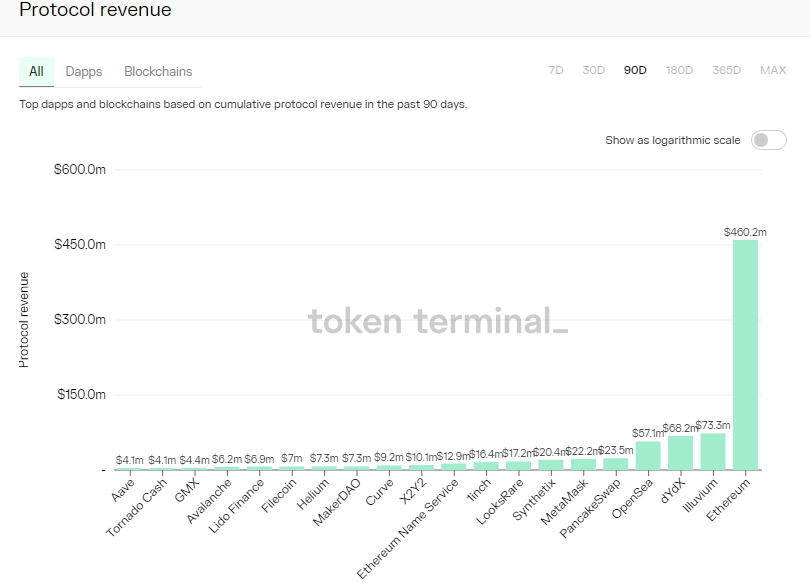This screenshot has height=583, width=810.
Task: Click the $7m value label
Action: tap(291, 458)
